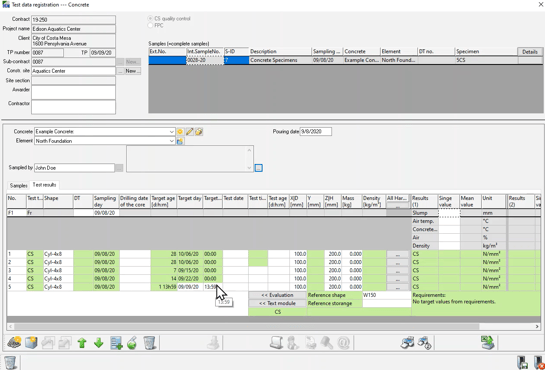Click the Target day 09/15/20 cell
The image size is (545, 370).
pos(190,271)
